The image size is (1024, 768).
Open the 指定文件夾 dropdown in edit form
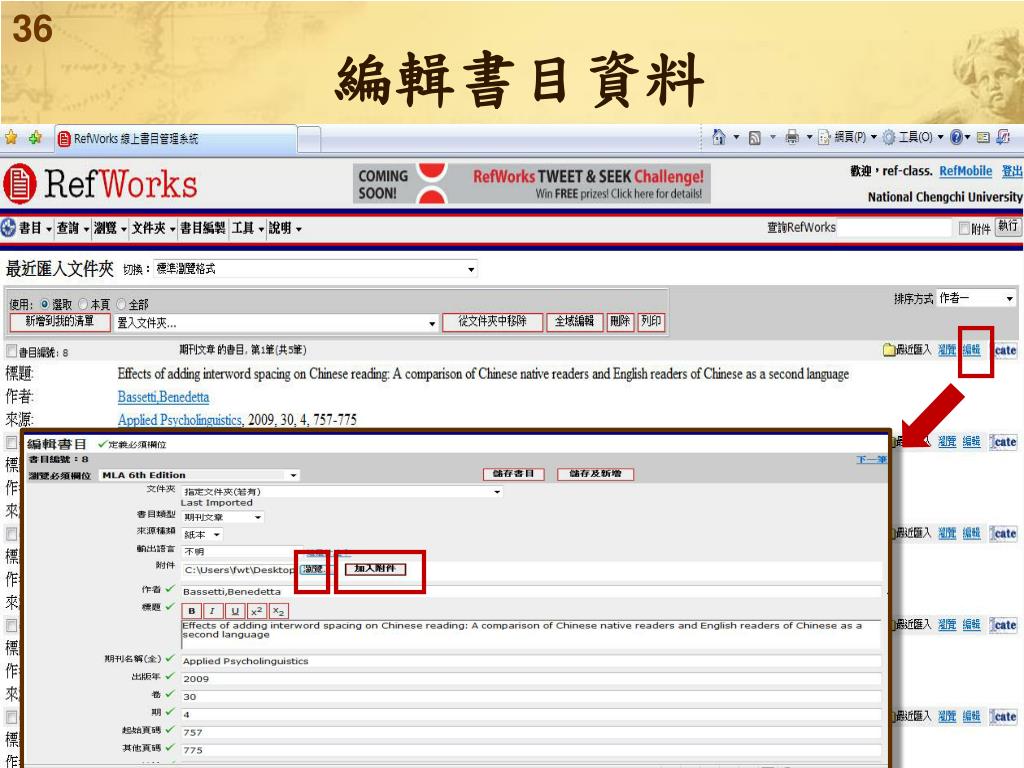[342, 491]
